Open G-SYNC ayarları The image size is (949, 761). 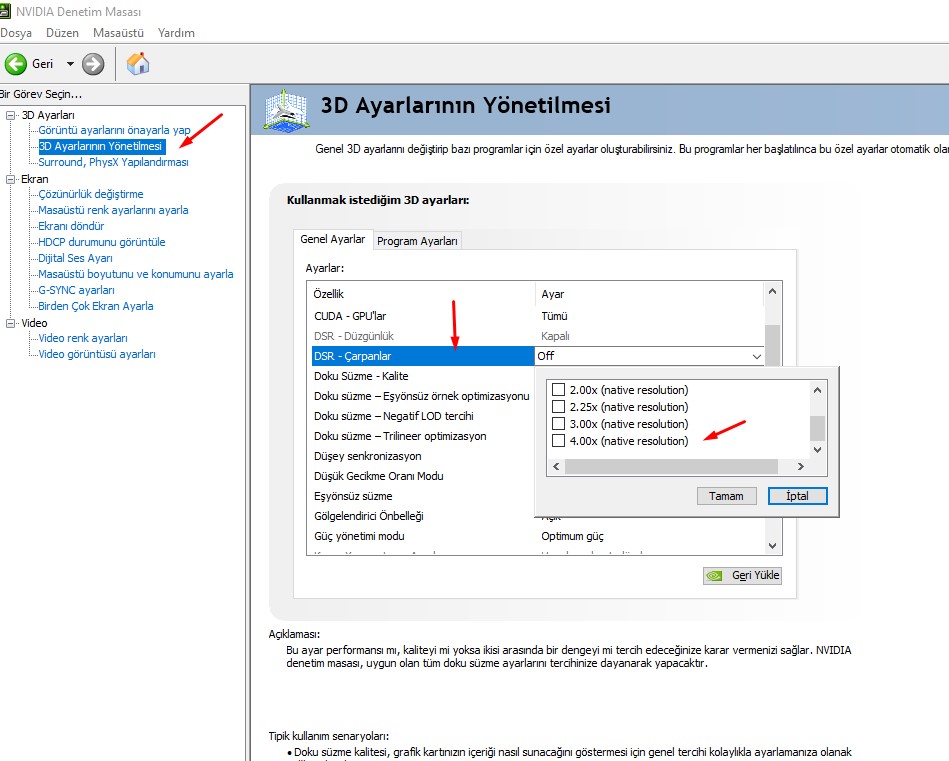[76, 290]
